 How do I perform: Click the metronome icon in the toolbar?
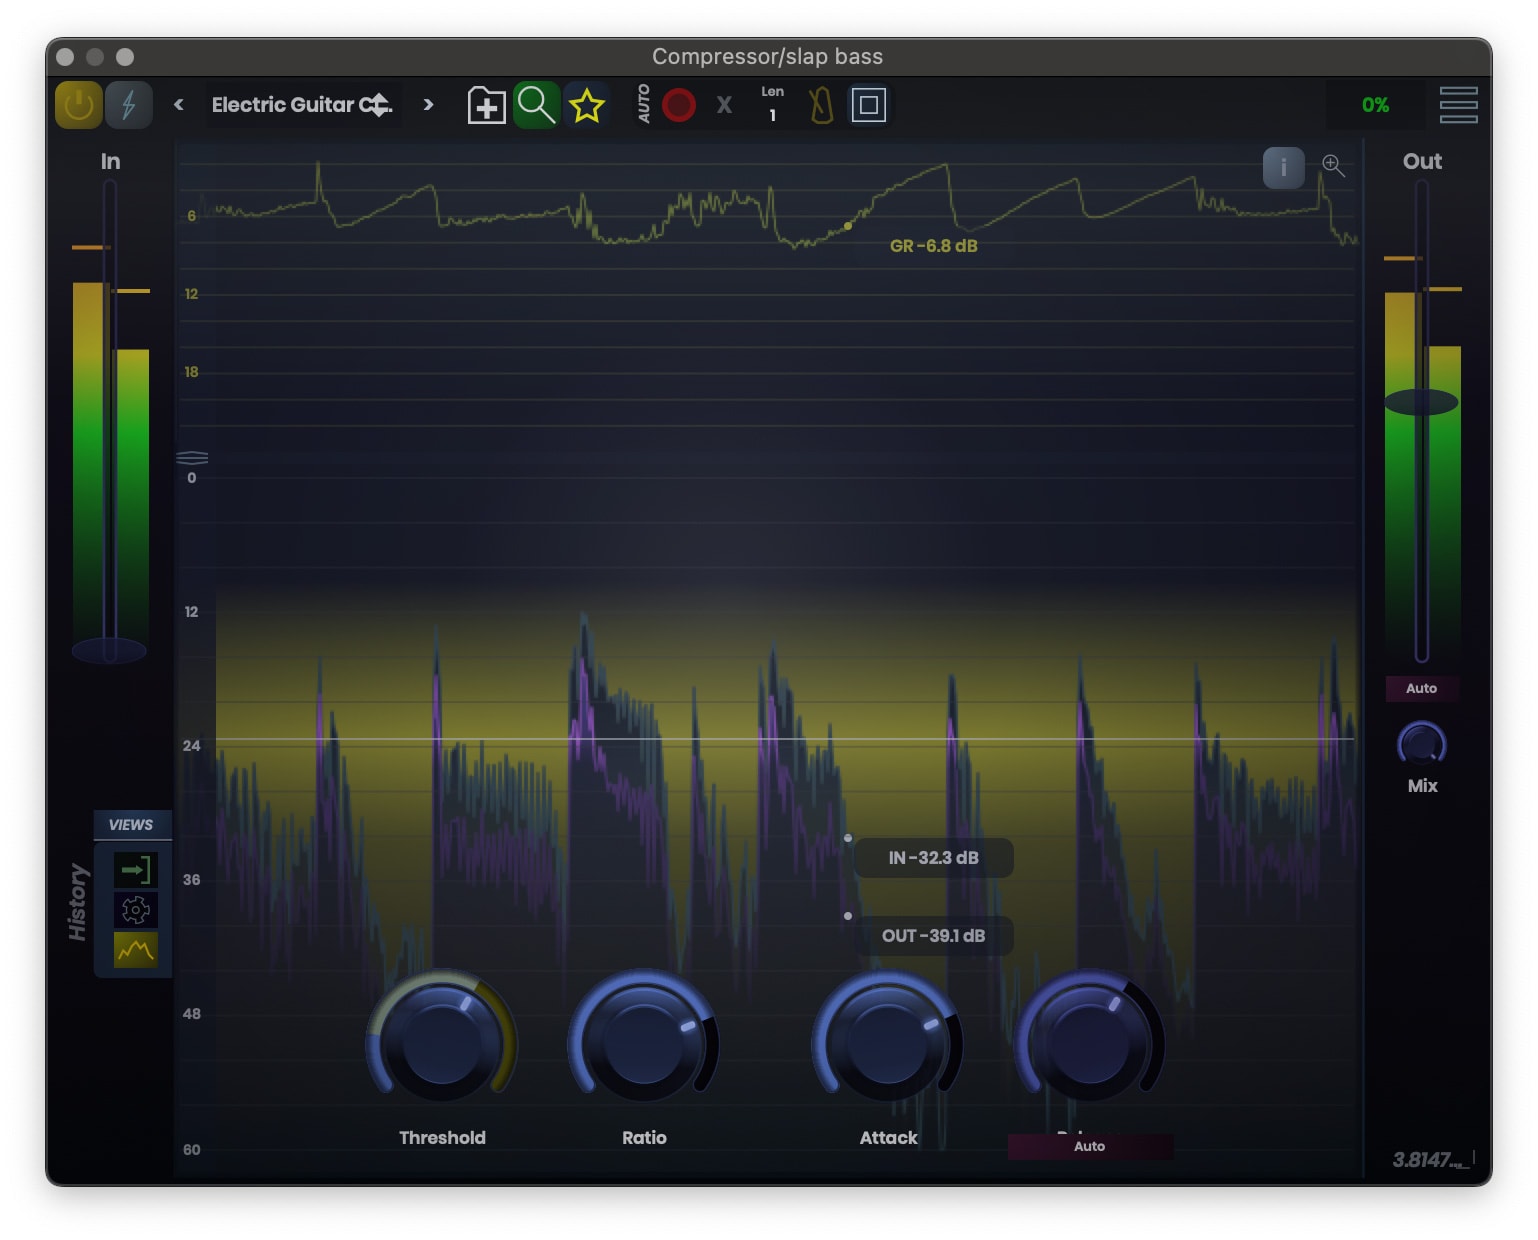[x=820, y=104]
